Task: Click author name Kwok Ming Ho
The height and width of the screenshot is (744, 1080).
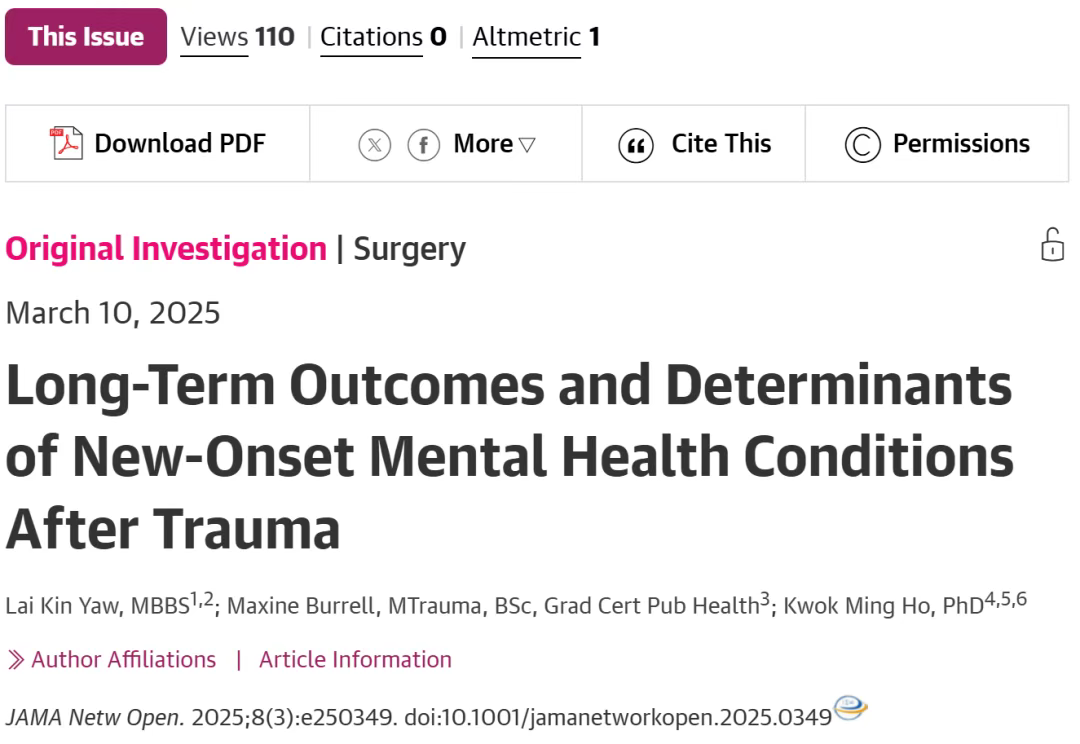Action: [857, 606]
